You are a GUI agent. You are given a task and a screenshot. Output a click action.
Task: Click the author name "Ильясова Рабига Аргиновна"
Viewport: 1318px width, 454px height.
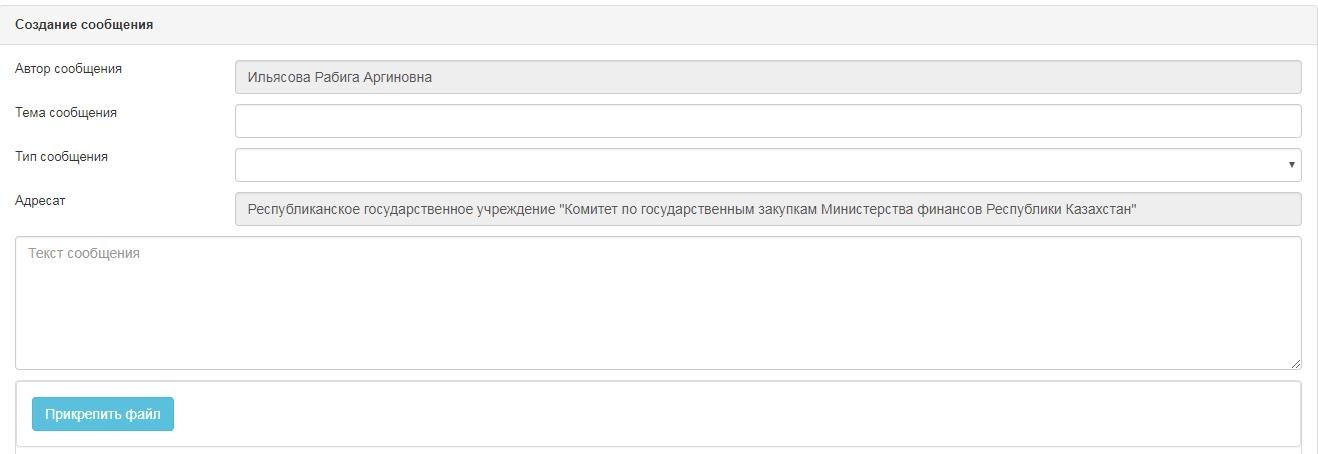pos(340,77)
